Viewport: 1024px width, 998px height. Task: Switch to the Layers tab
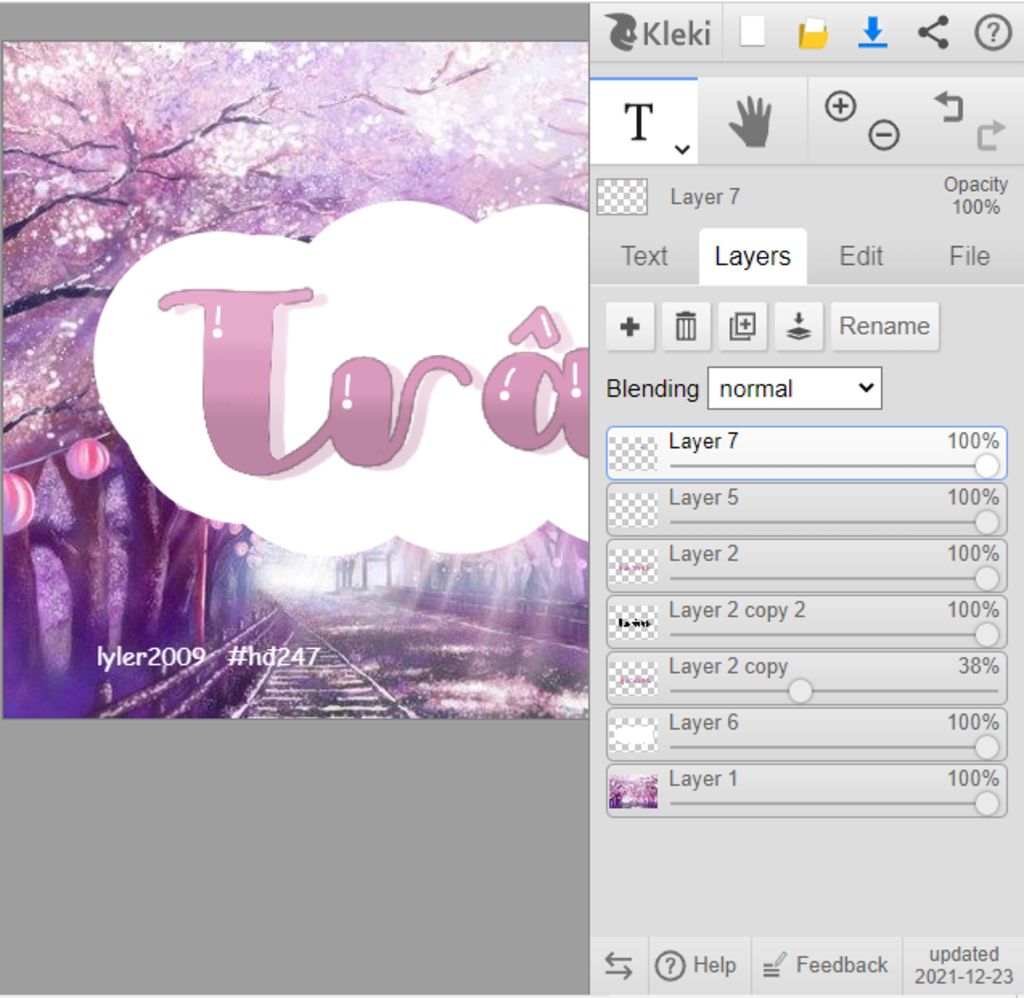click(752, 256)
